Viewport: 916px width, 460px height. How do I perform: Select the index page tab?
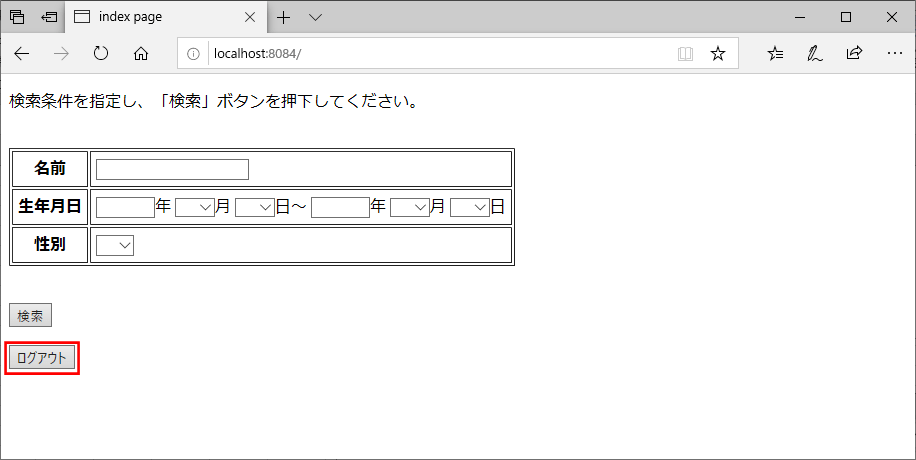point(160,17)
